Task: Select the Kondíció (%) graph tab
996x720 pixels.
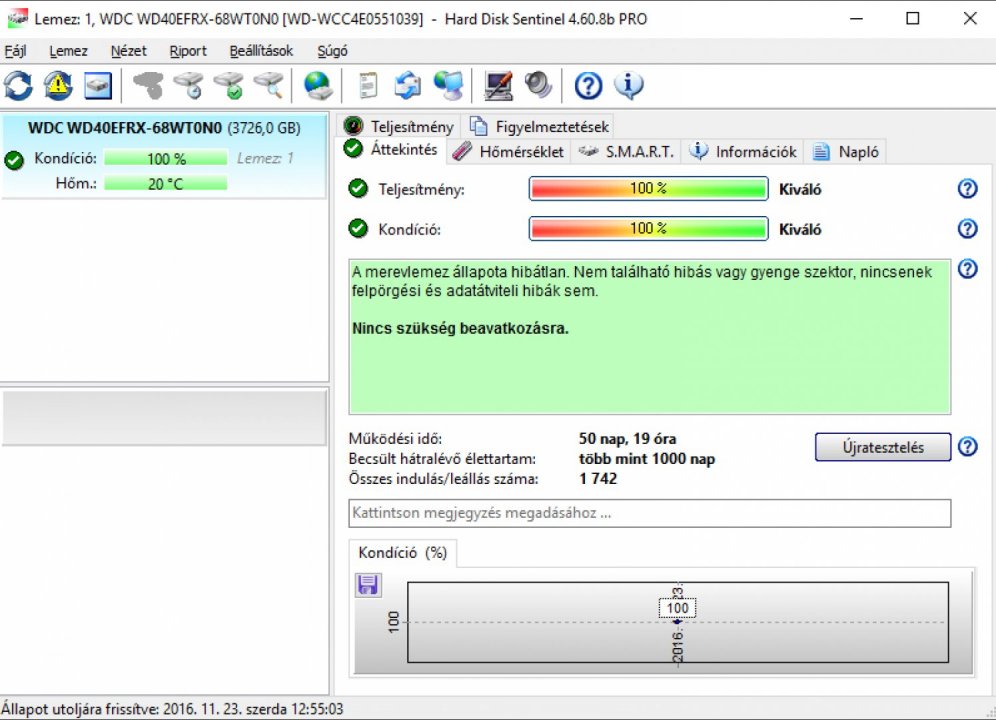Action: pos(403,553)
